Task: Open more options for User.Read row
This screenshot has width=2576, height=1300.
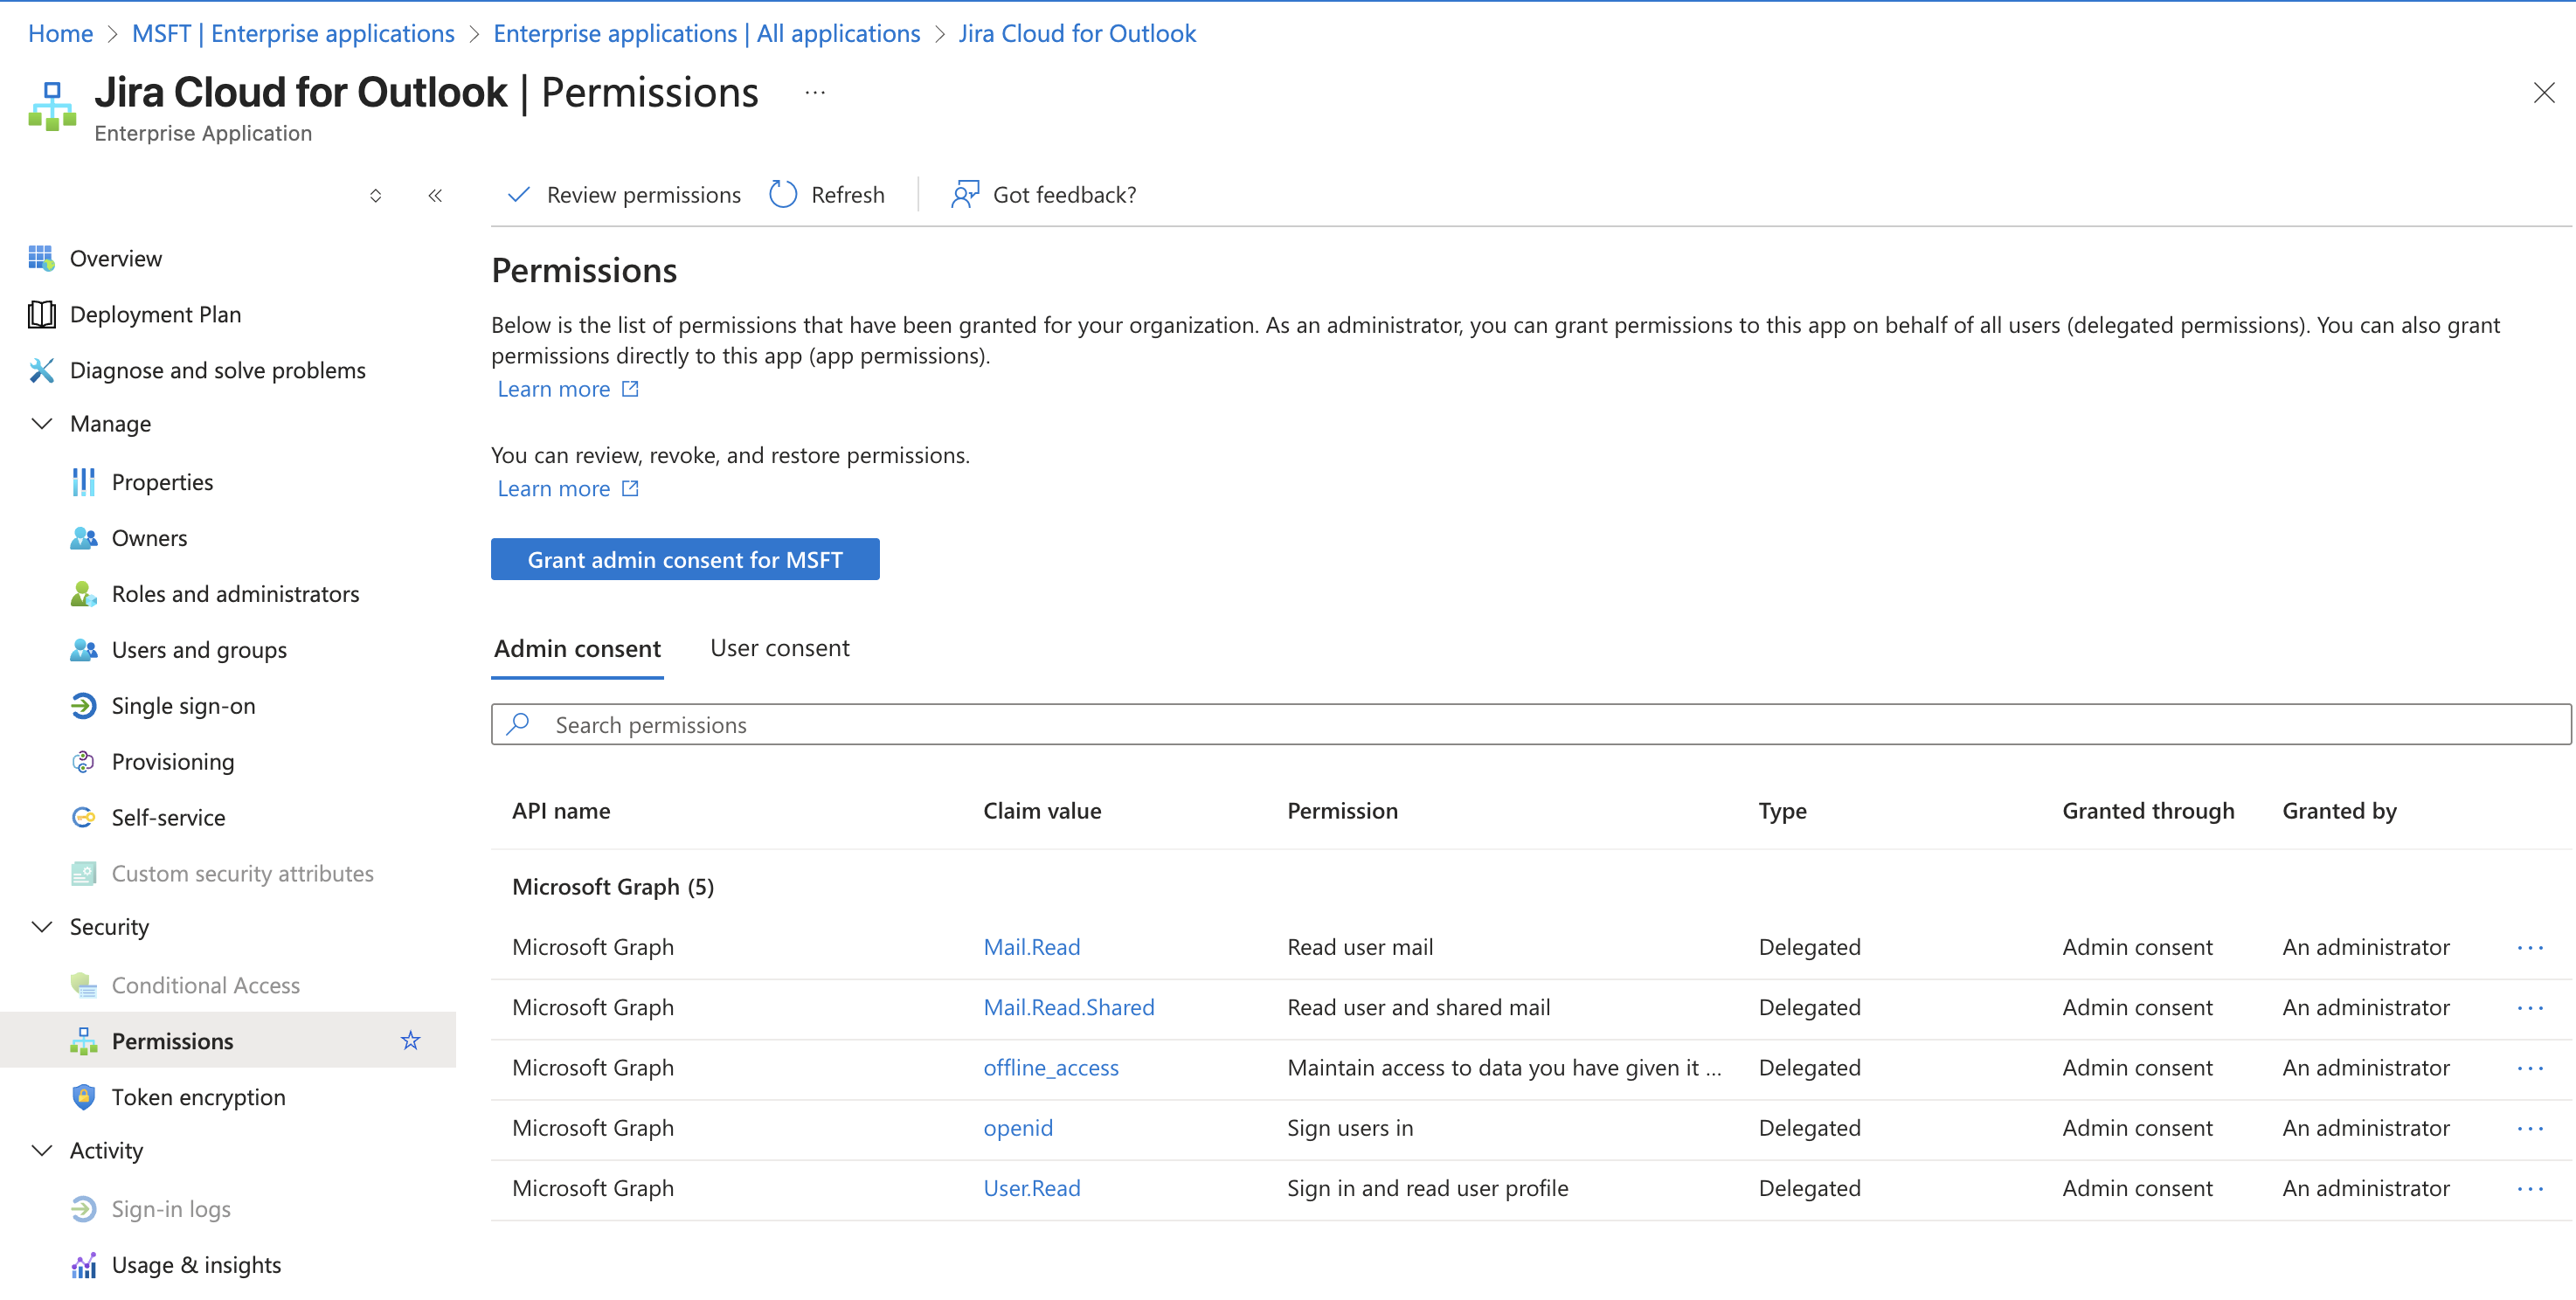Action: point(2530,1188)
